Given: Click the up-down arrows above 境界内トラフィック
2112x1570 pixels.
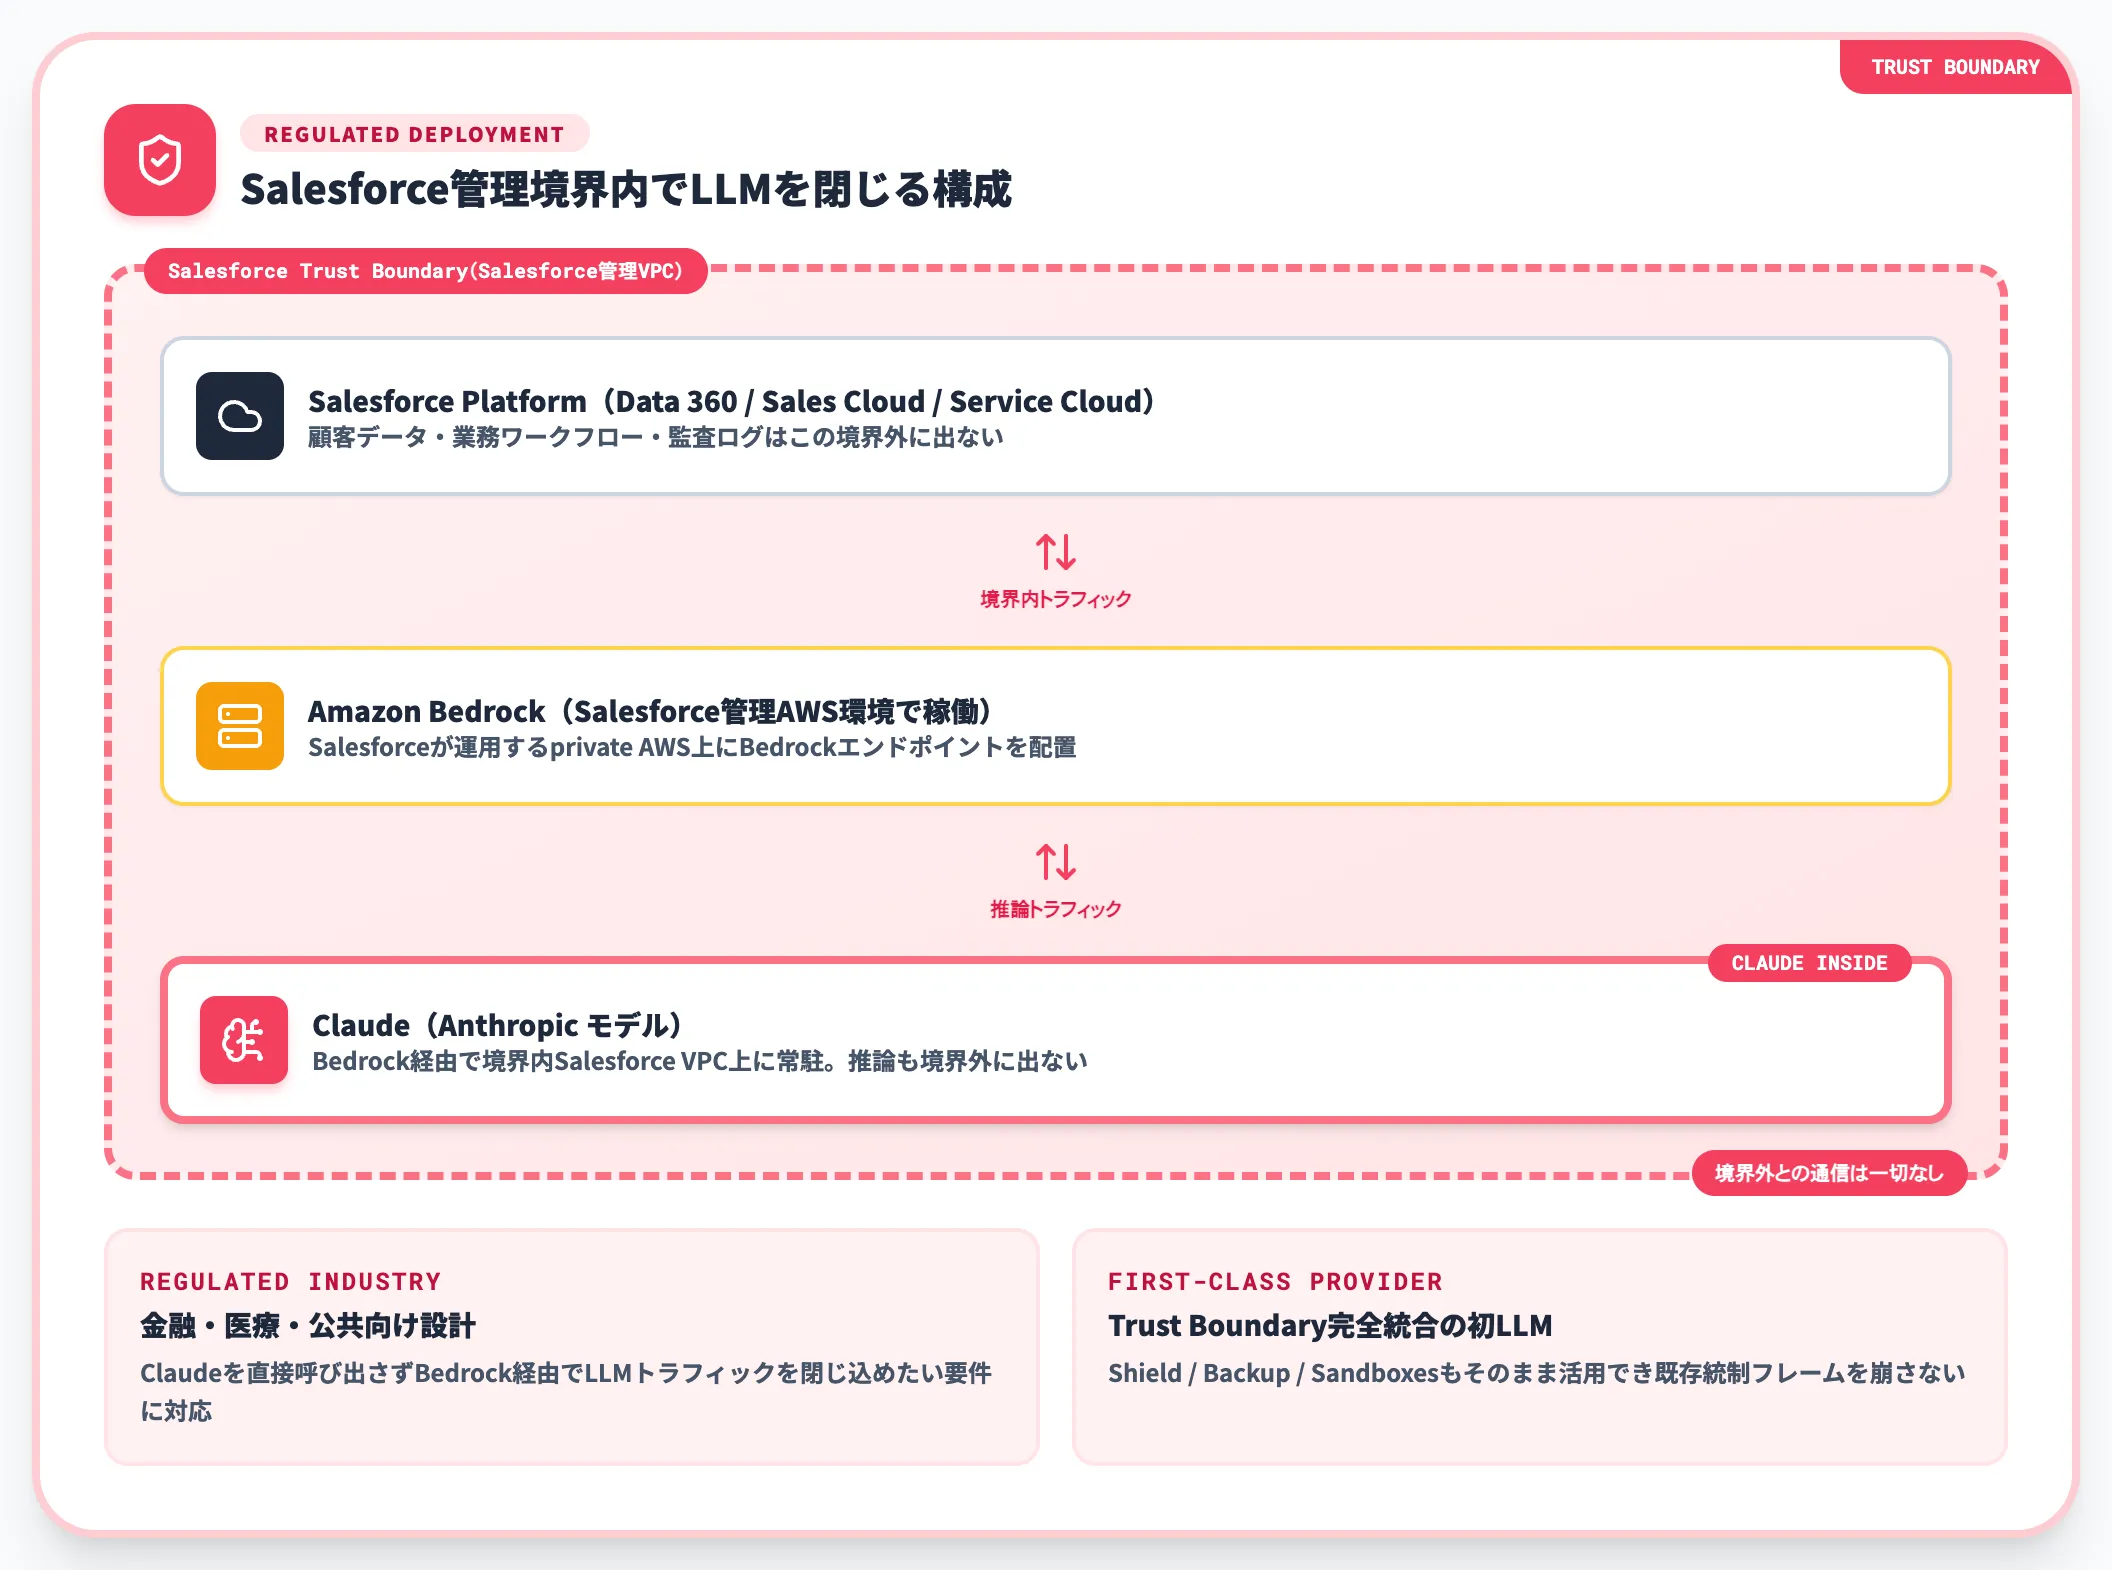Looking at the screenshot, I should point(1056,552).
